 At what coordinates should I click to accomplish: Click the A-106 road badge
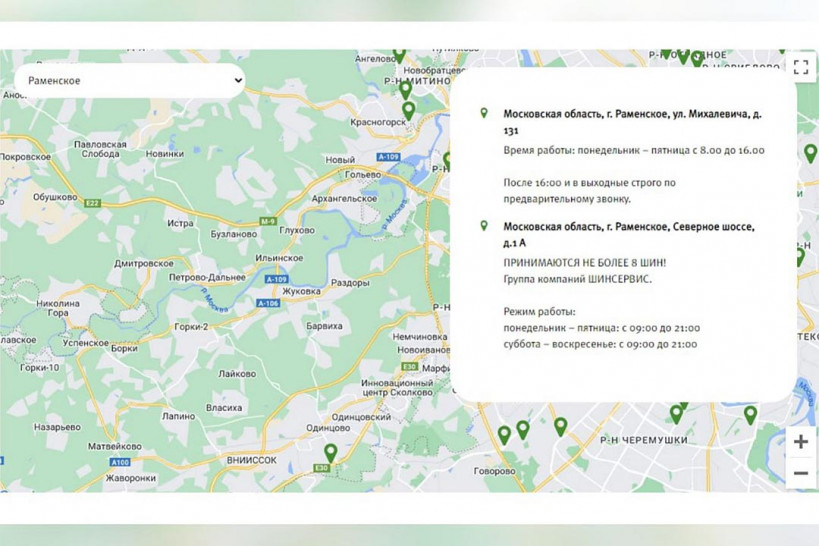coord(268,303)
